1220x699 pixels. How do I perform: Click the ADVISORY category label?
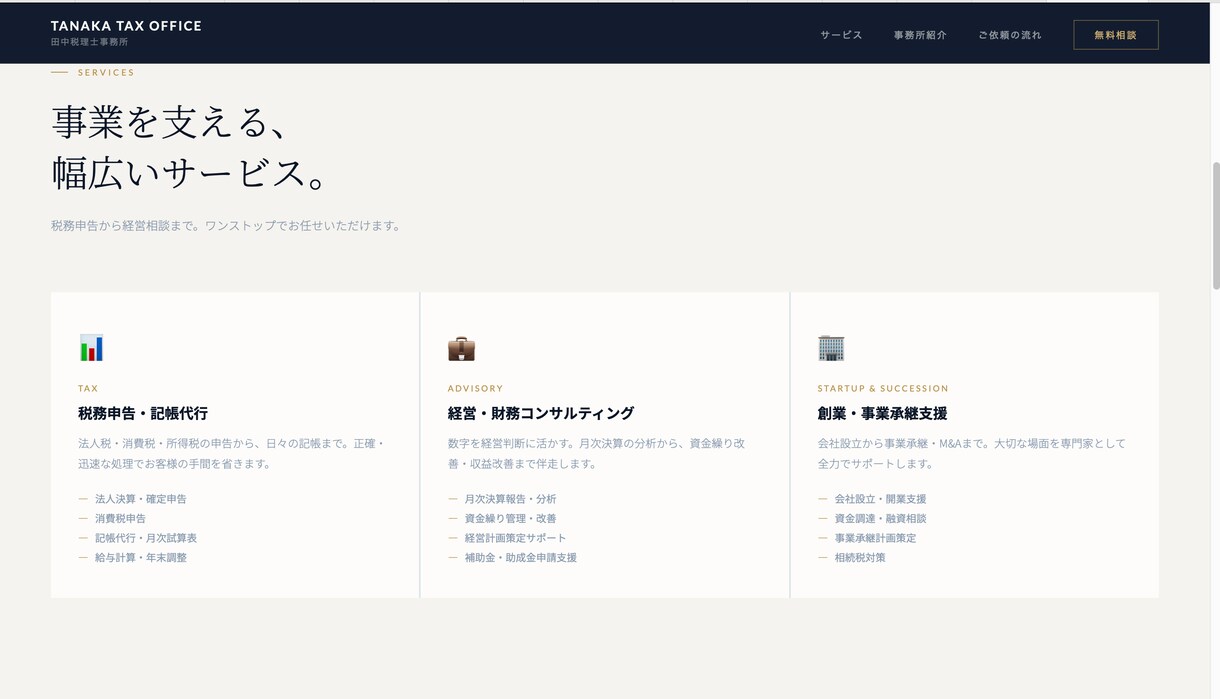point(475,388)
